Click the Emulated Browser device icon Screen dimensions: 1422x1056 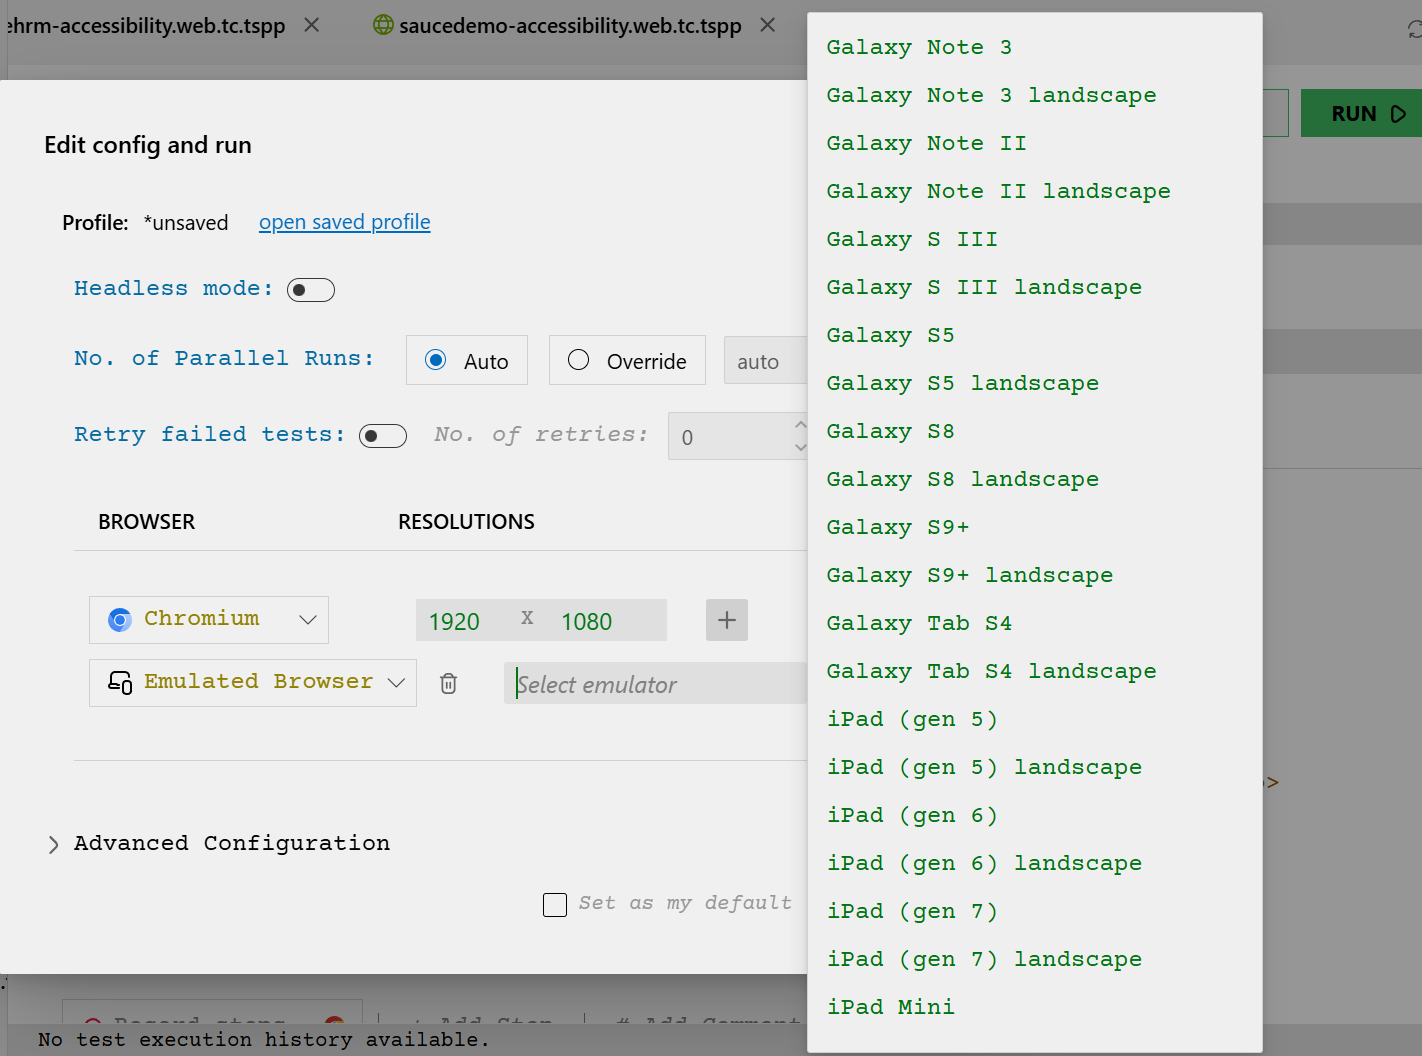click(x=119, y=683)
